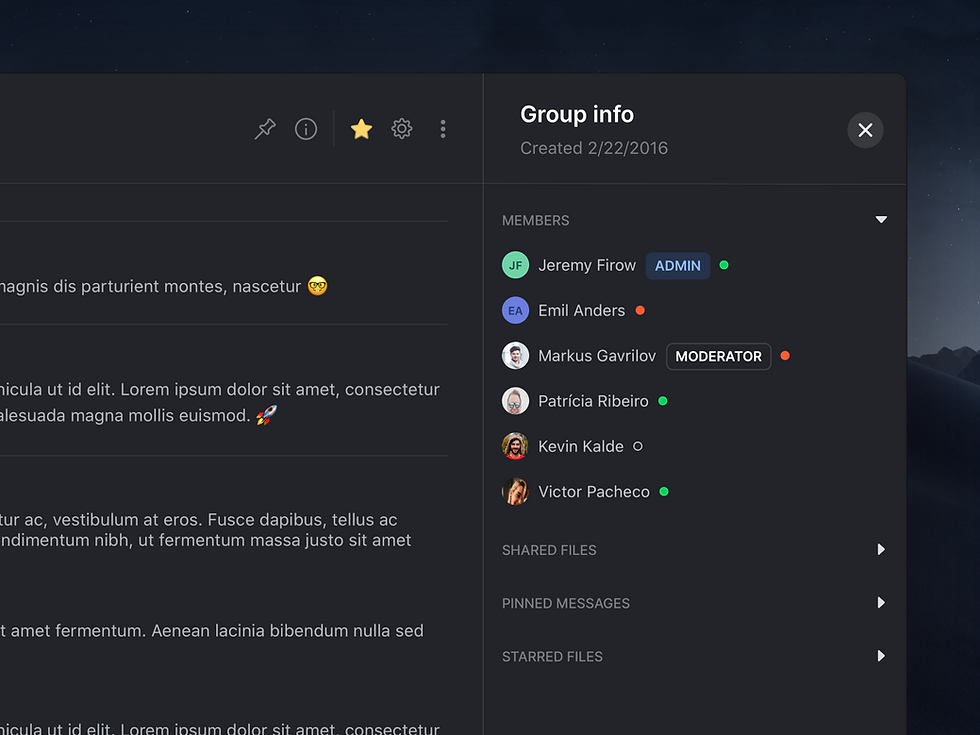Click the MEMBERS section heading

tap(536, 221)
